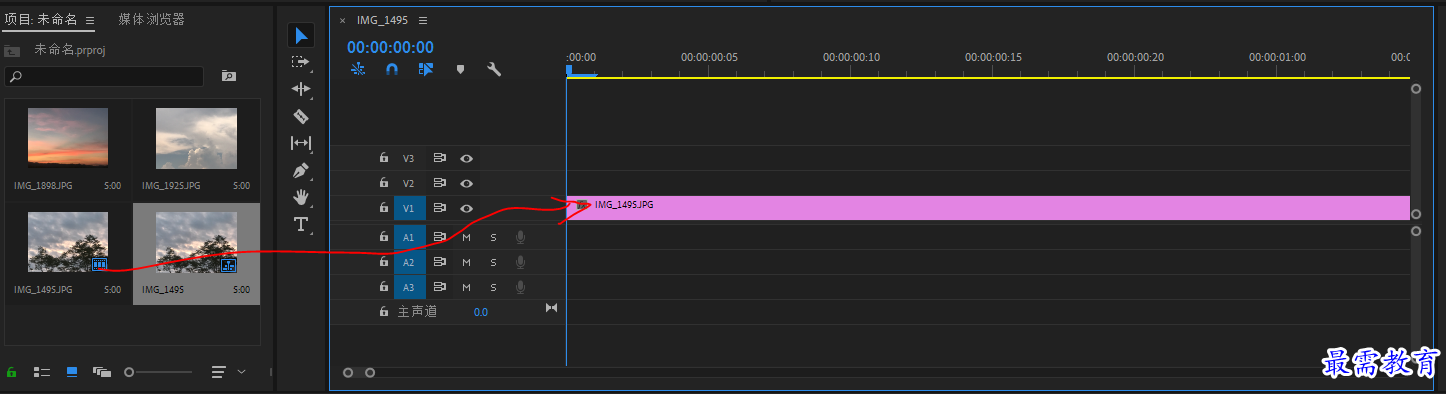
Task: Toggle V3 track output eye
Action: click(466, 158)
